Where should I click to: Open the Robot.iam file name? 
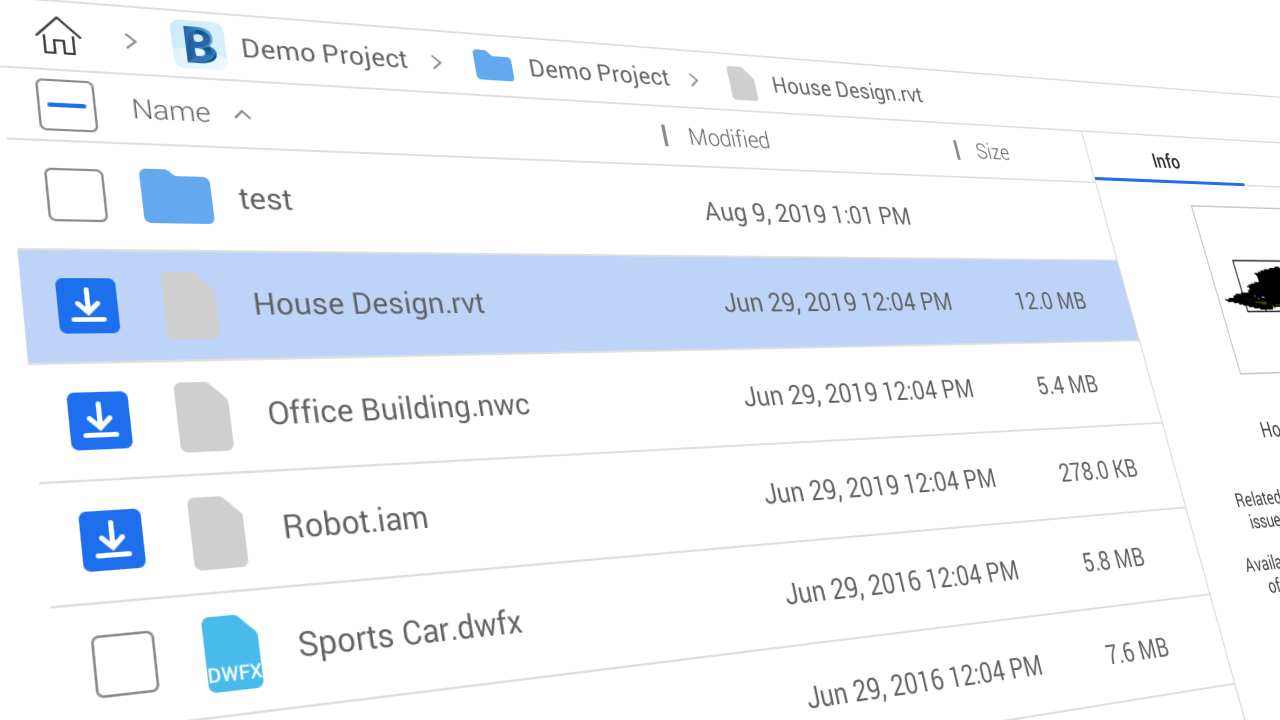(355, 522)
